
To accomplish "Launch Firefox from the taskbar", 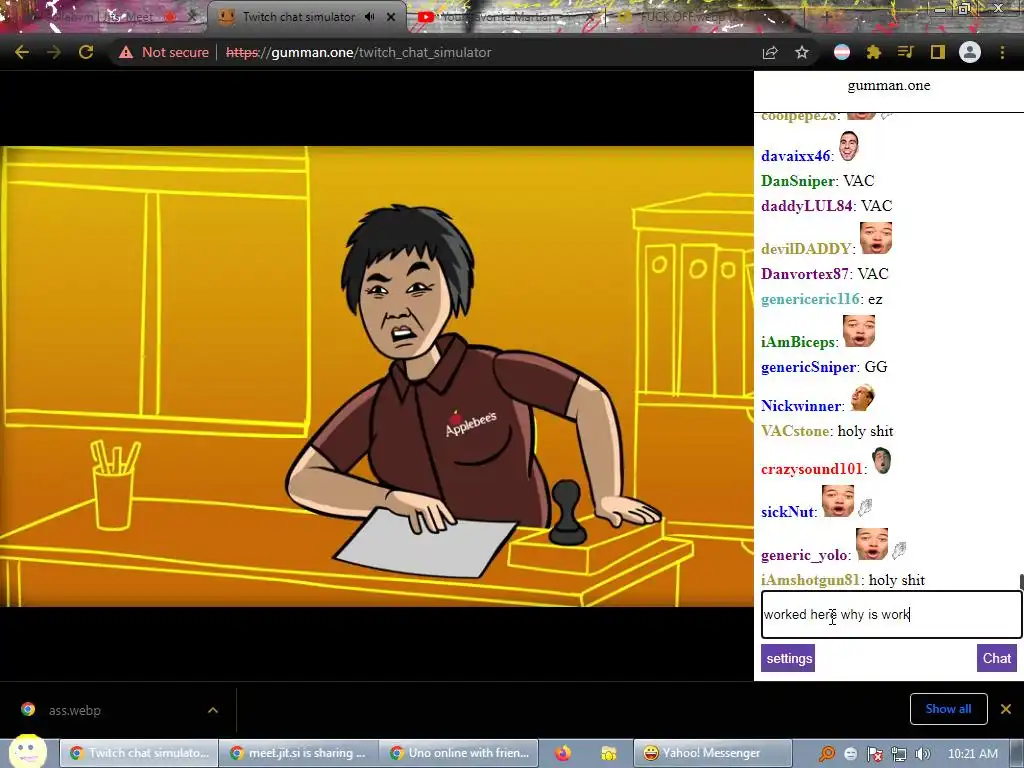I will click(x=563, y=754).
